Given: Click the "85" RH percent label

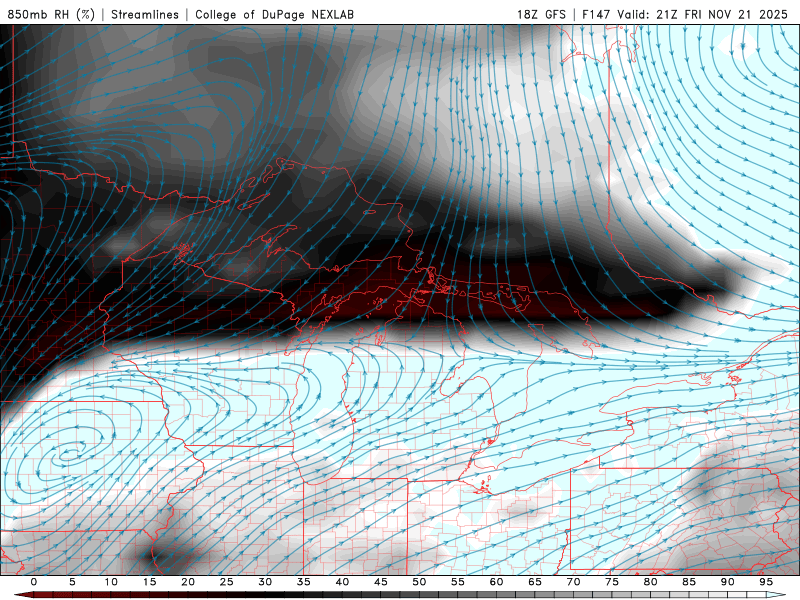Looking at the screenshot, I should click(689, 582).
